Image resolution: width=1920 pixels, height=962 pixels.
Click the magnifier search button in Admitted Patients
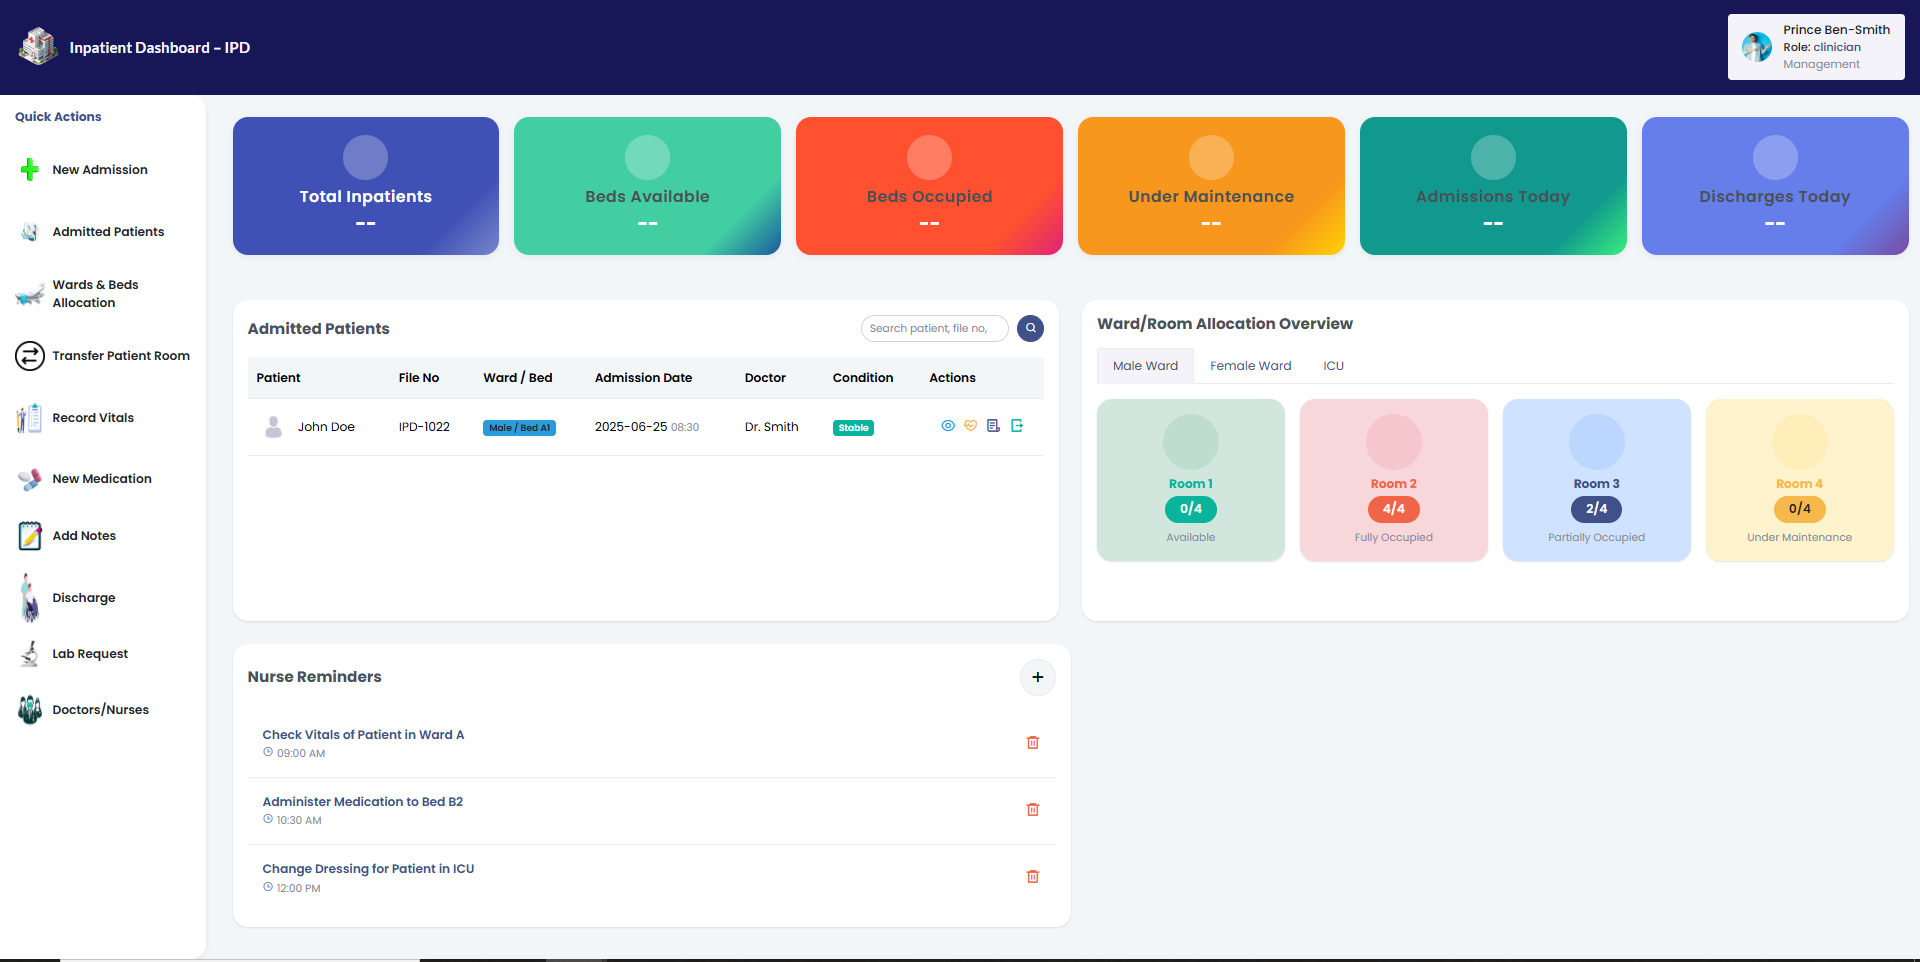(x=1030, y=328)
